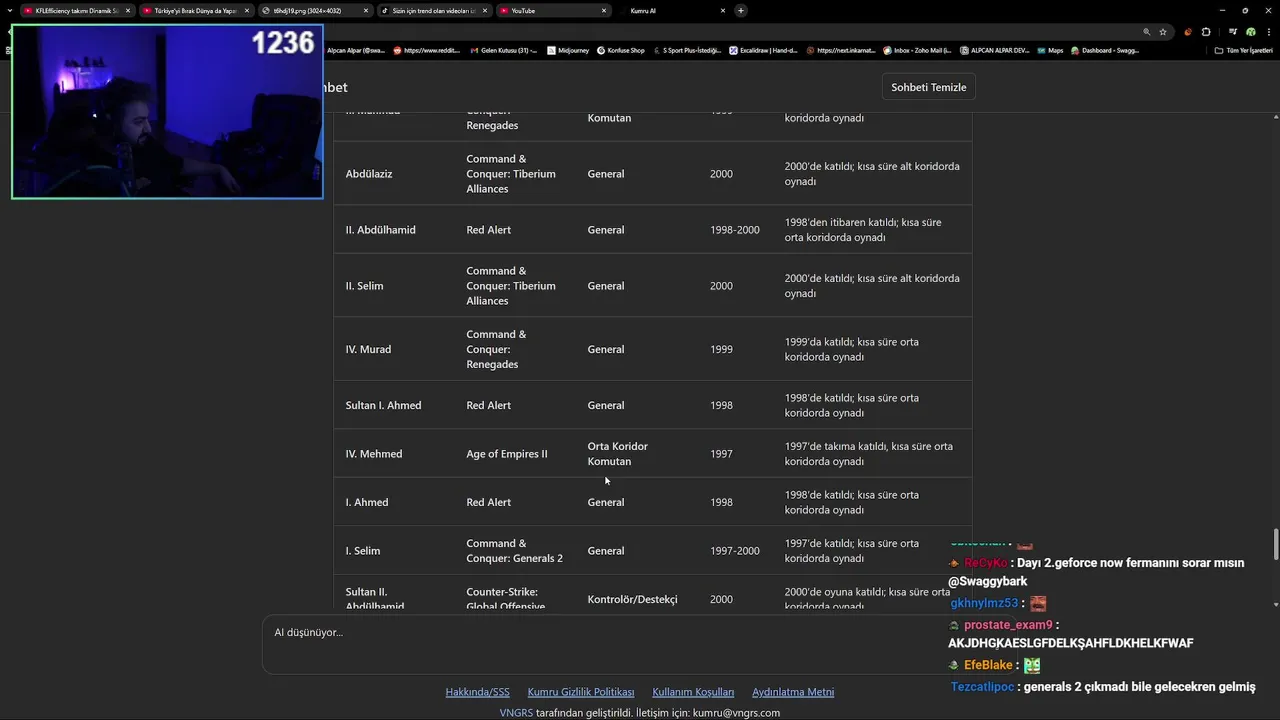Select the II. Abdülhamid name cell
Image resolution: width=1280 pixels, height=720 pixels.
click(x=380, y=230)
